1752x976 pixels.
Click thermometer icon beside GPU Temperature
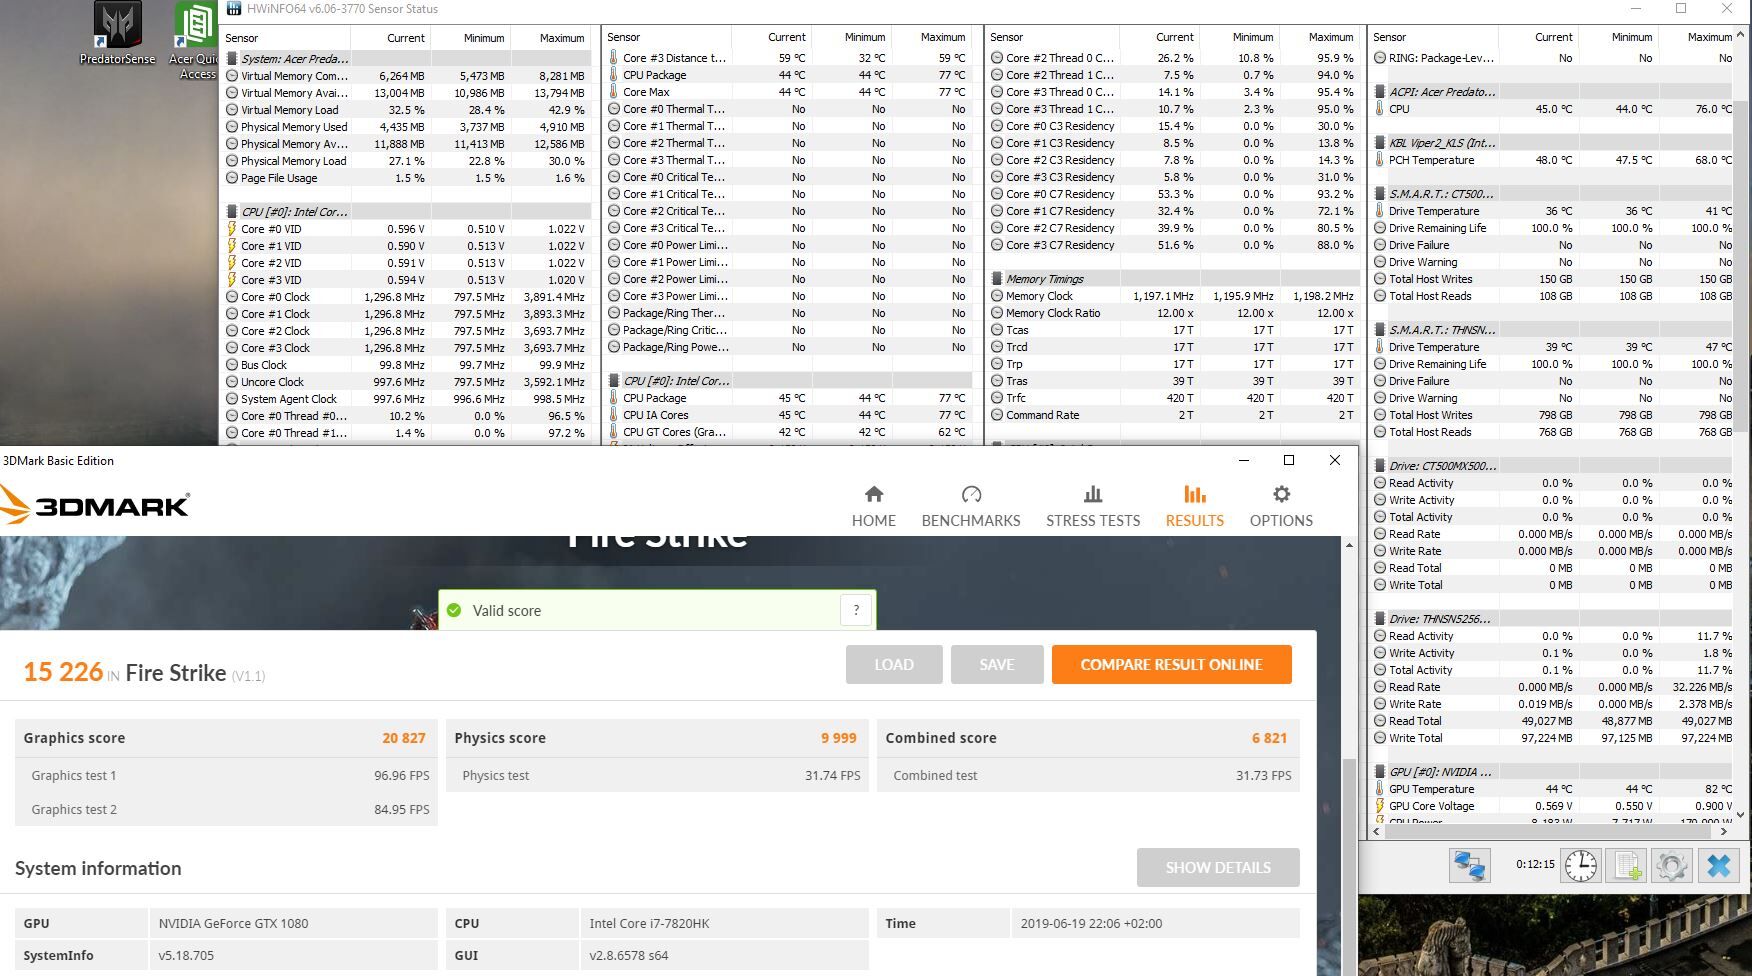(x=1380, y=789)
